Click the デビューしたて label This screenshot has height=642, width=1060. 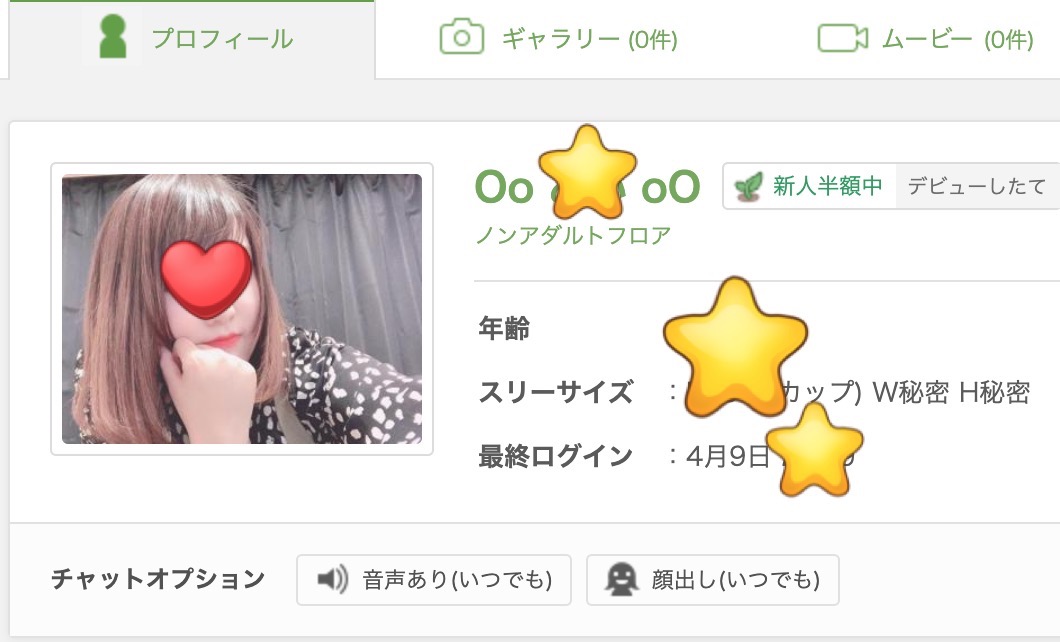tap(977, 185)
